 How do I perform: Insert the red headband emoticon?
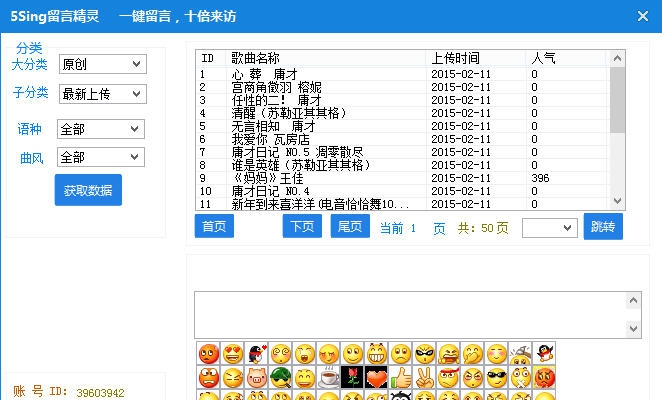(449, 378)
